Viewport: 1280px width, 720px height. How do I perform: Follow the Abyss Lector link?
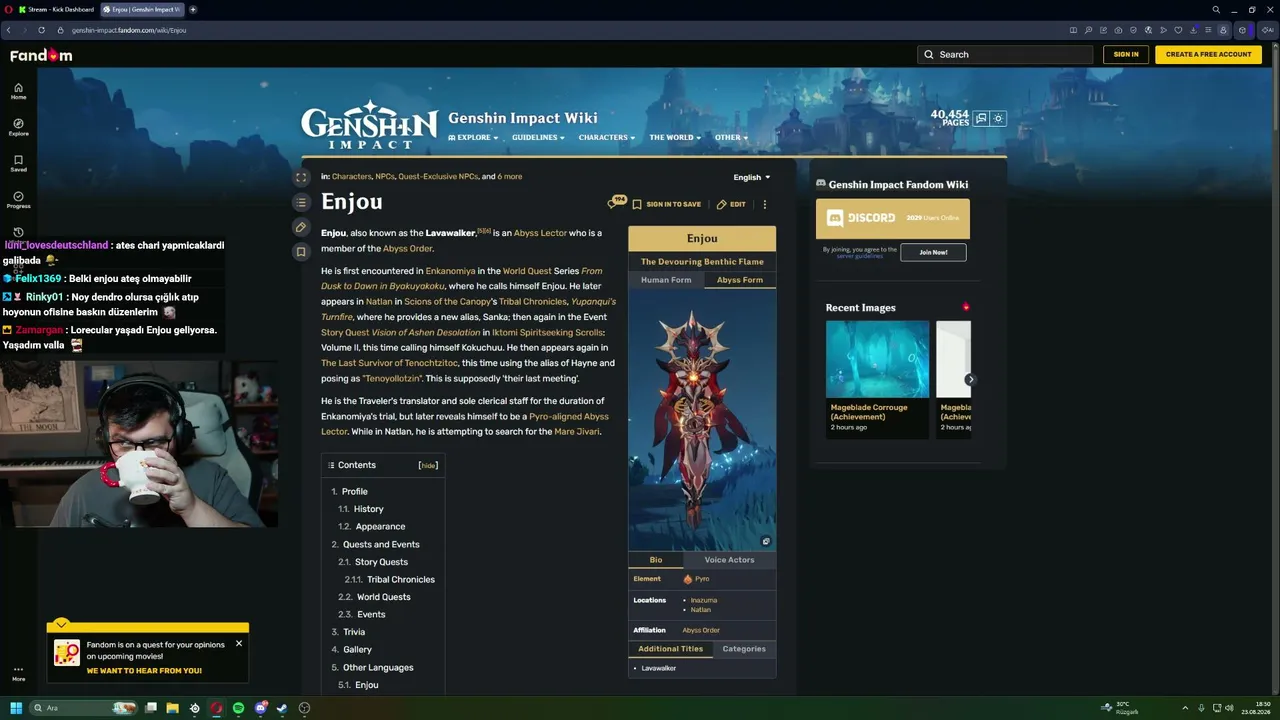[x=540, y=233]
